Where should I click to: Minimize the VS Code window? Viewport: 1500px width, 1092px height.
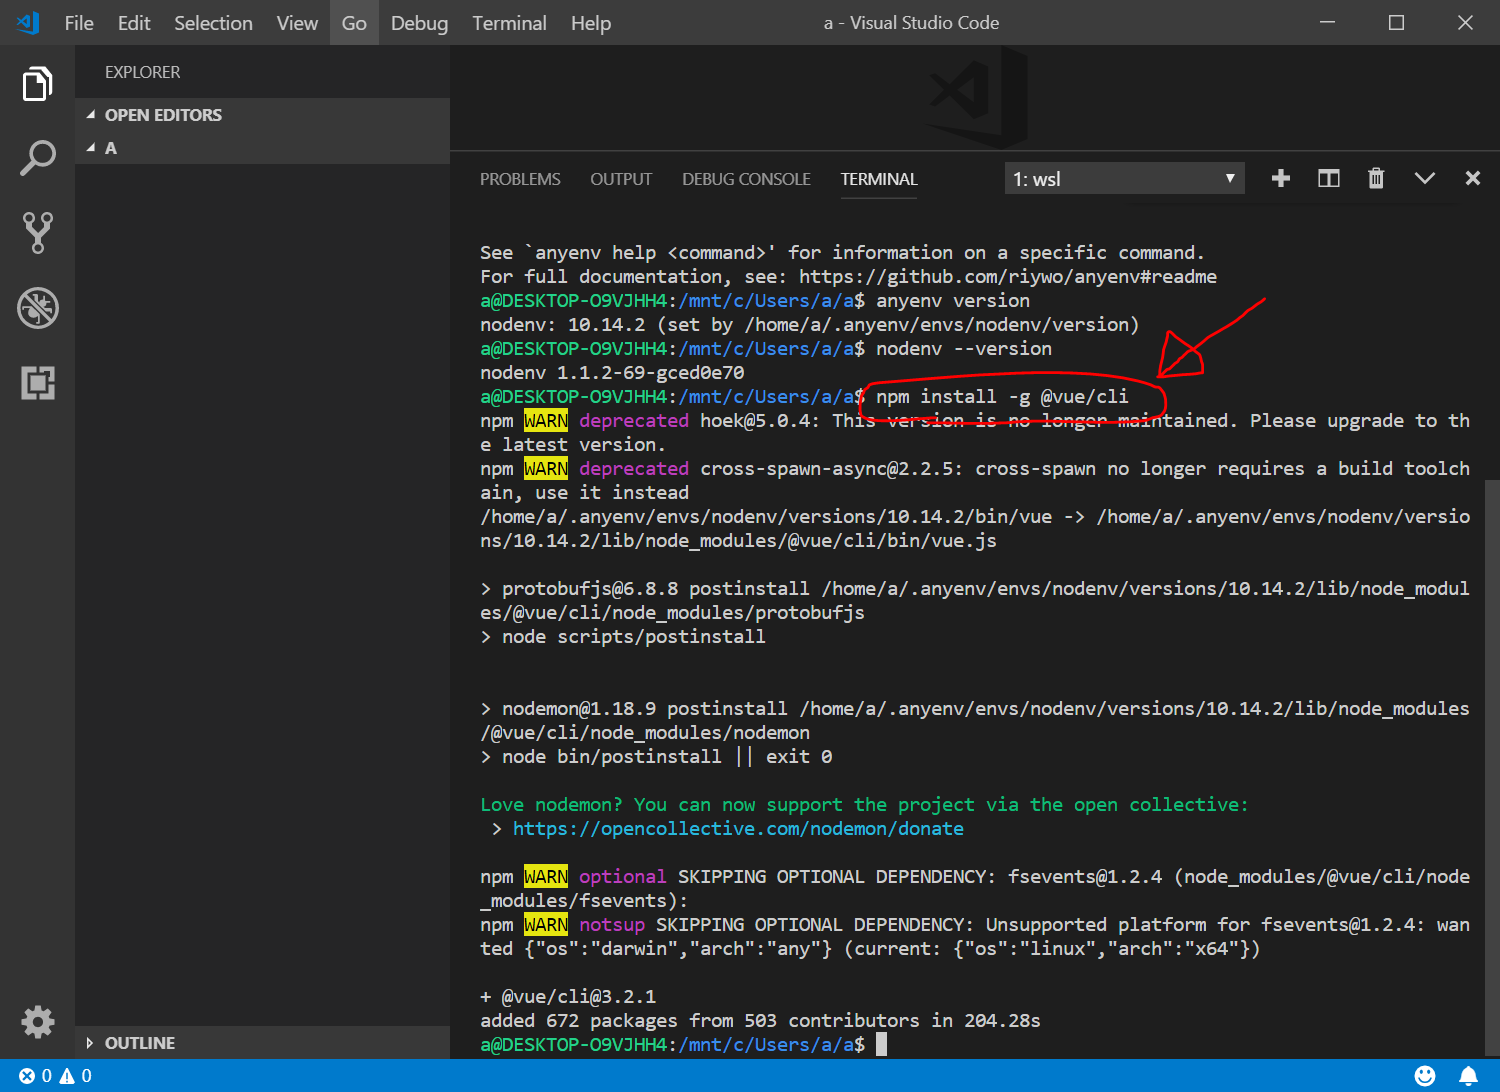pyautogui.click(x=1327, y=22)
